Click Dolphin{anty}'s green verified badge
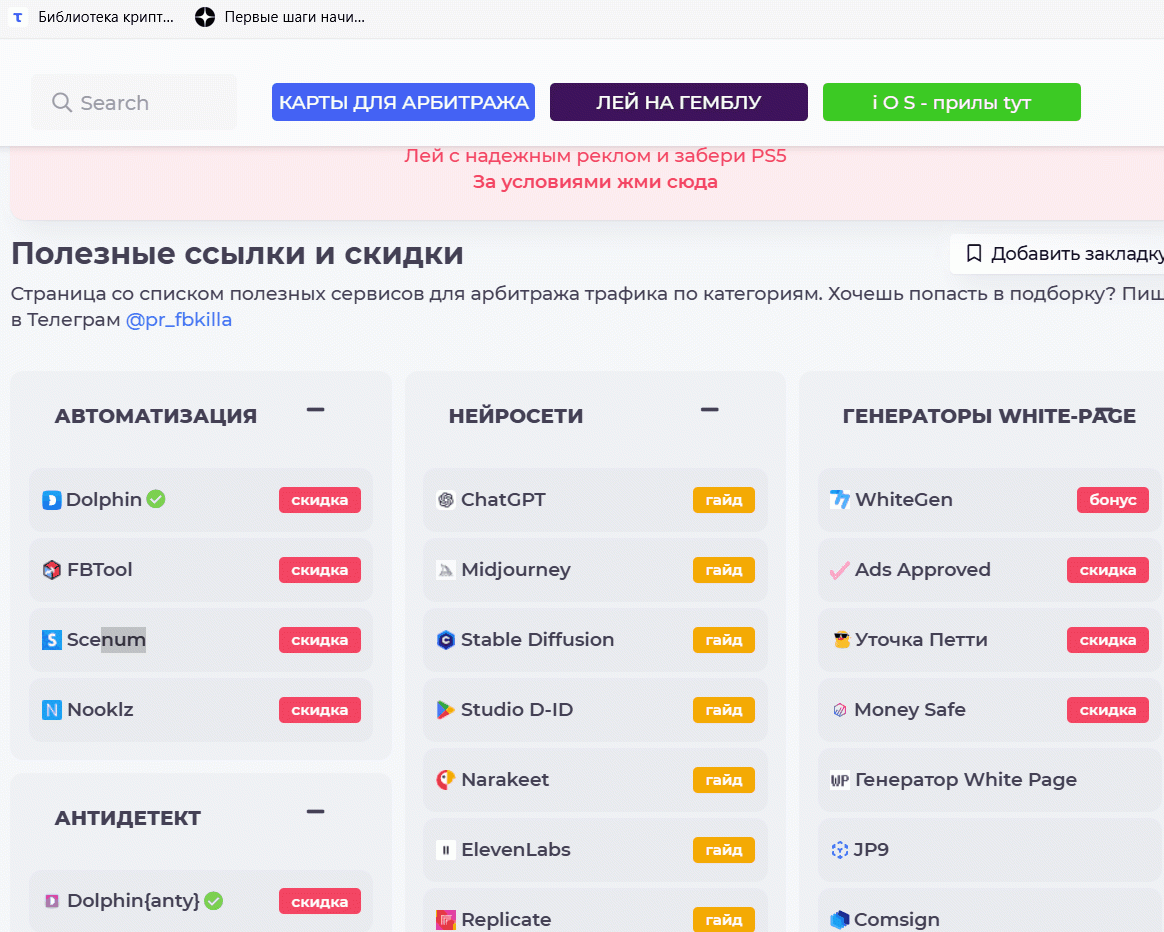The height and width of the screenshot is (932, 1164). [x=214, y=901]
